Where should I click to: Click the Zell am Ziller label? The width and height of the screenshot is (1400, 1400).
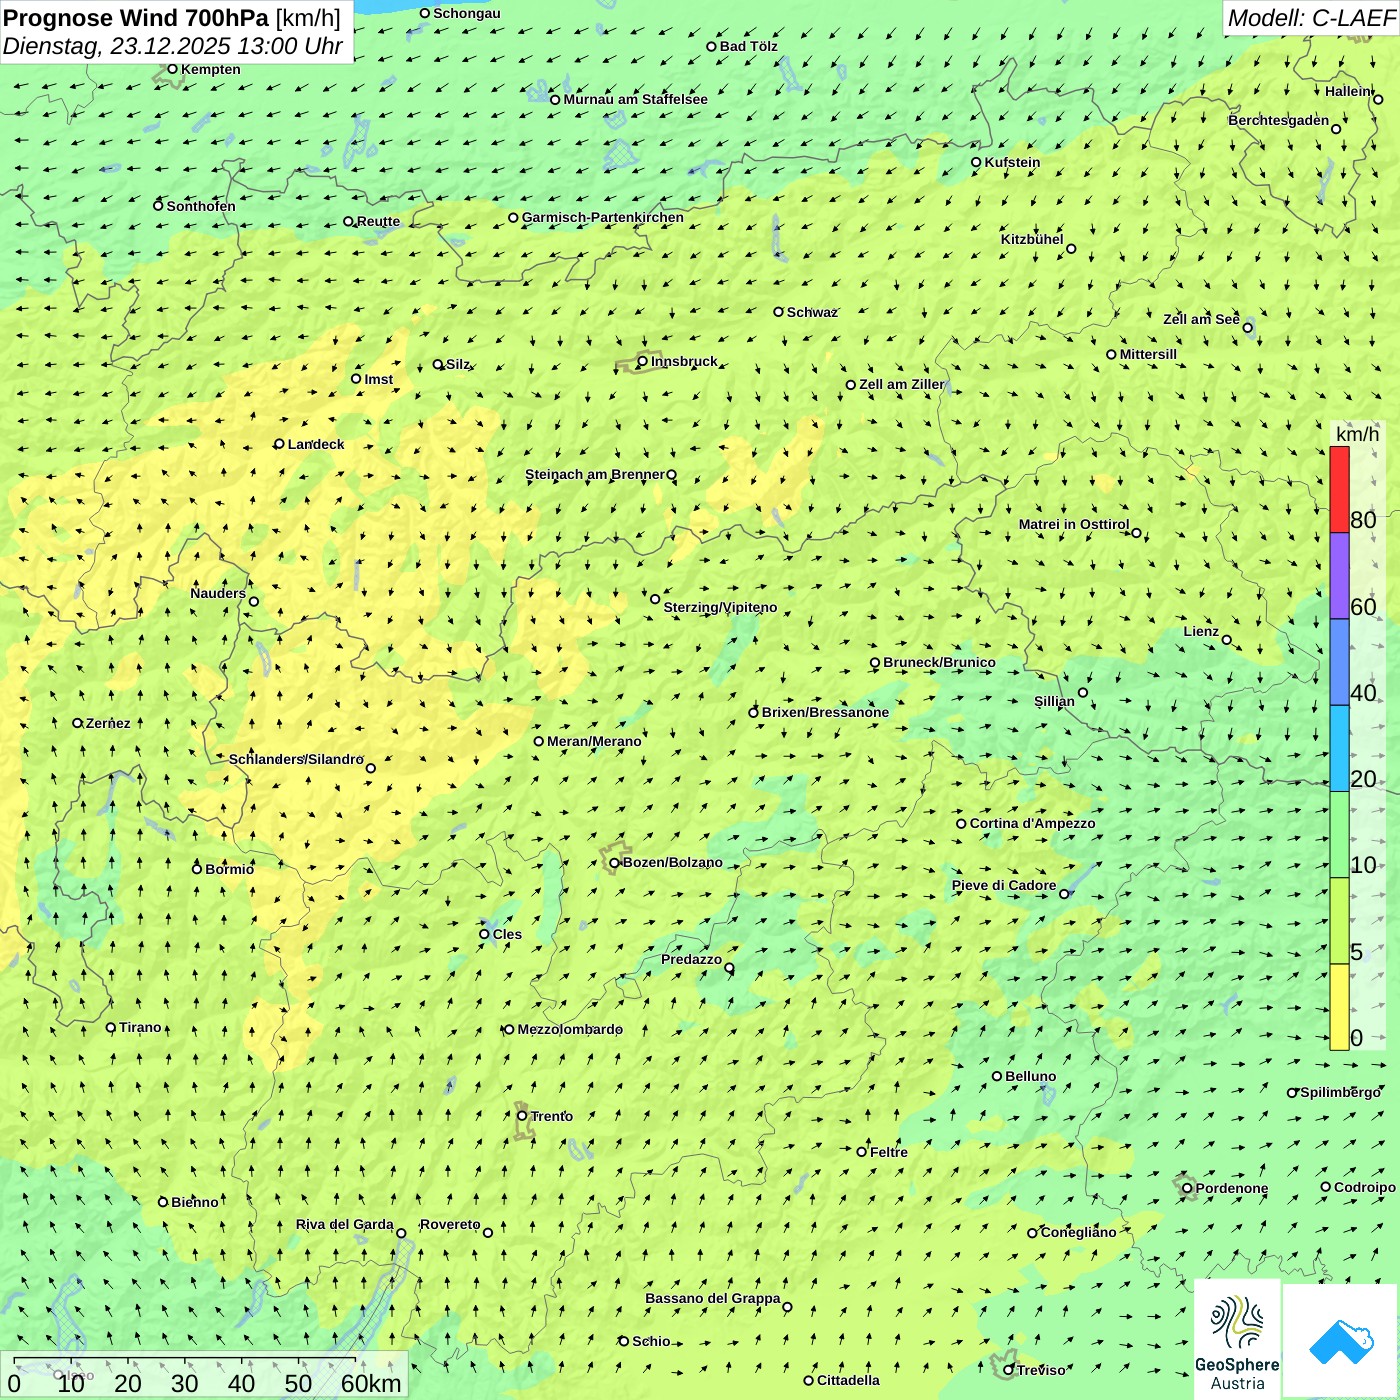(901, 384)
